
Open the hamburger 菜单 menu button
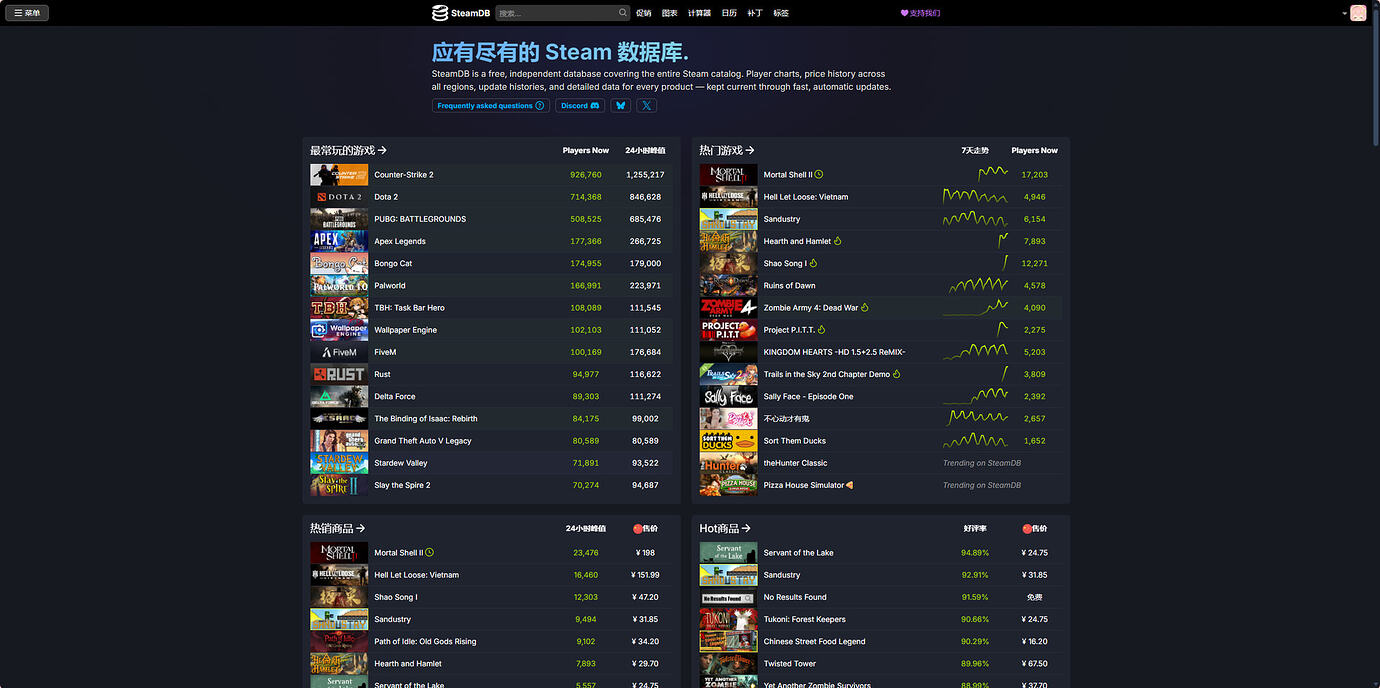click(x=26, y=13)
